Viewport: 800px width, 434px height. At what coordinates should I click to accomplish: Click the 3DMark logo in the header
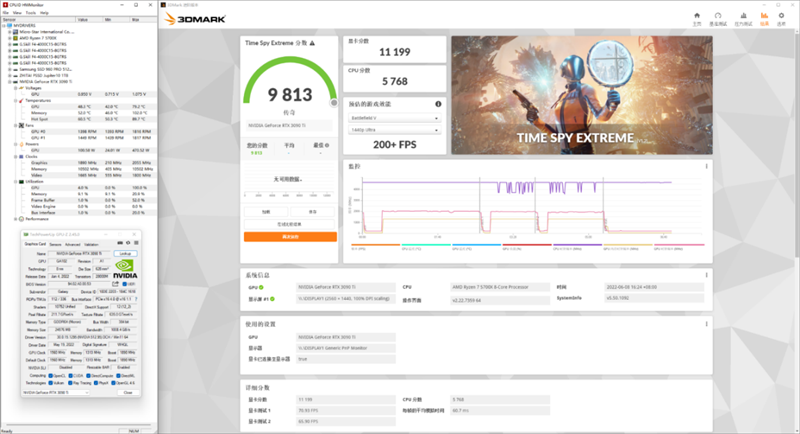pos(195,19)
